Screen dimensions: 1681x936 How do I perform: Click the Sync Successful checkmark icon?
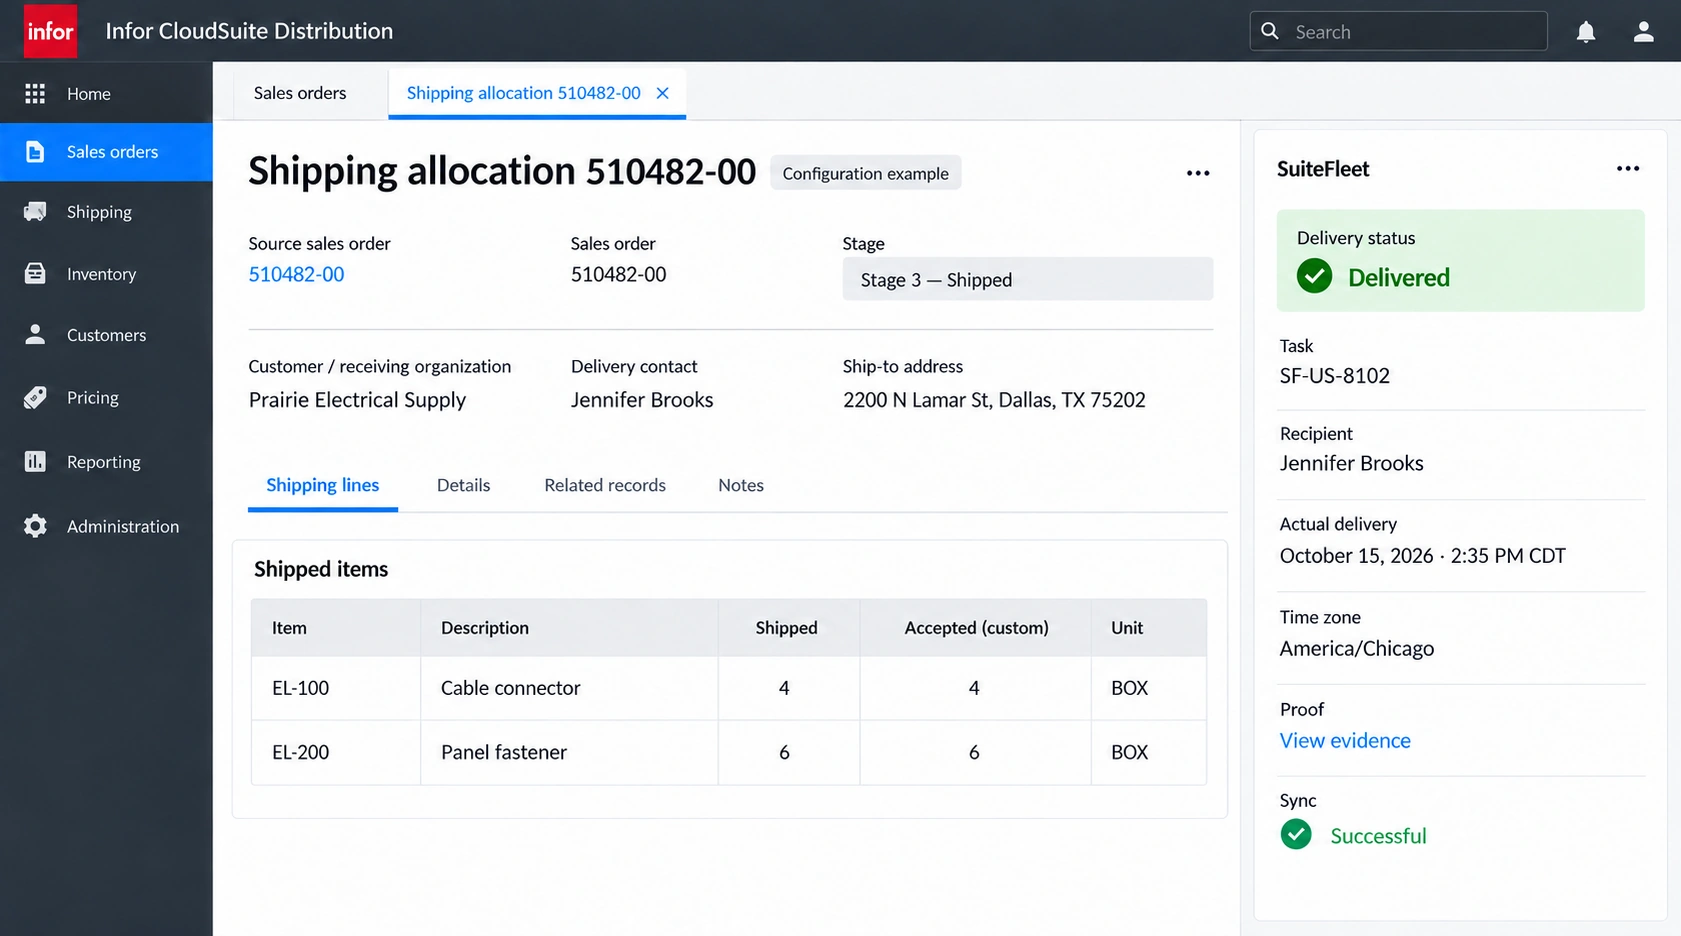point(1296,834)
